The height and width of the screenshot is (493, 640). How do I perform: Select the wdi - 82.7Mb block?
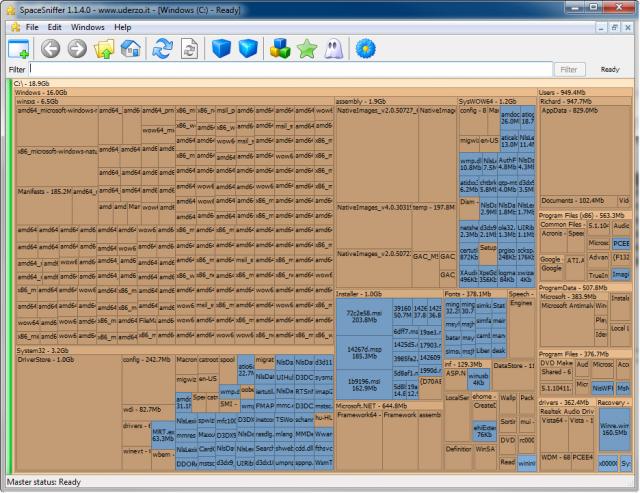tap(148, 413)
